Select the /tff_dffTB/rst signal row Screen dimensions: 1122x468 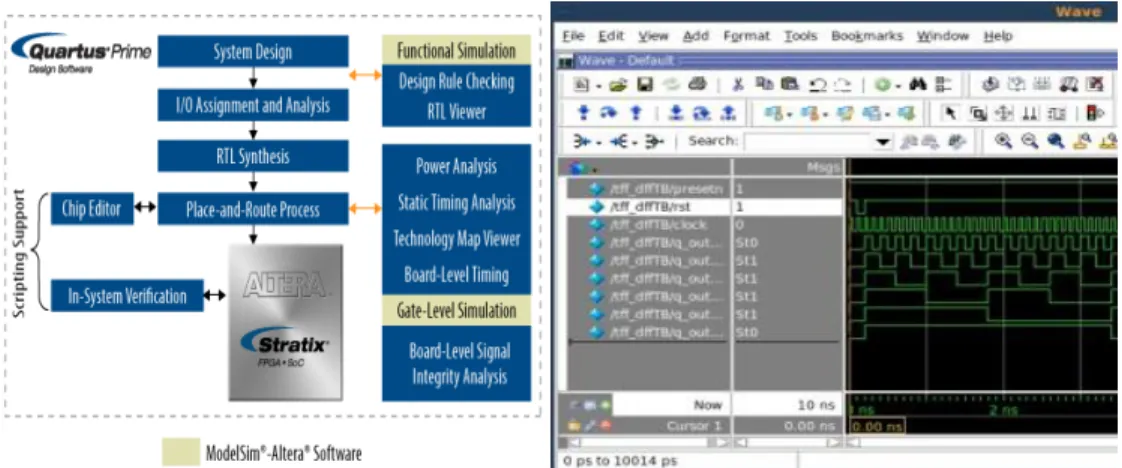[648, 207]
